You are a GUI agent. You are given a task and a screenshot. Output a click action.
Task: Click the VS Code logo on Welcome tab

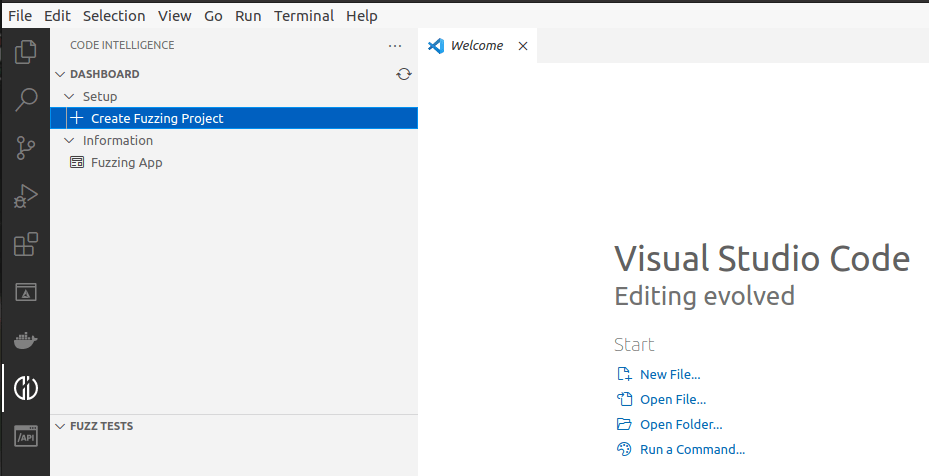[x=436, y=46]
